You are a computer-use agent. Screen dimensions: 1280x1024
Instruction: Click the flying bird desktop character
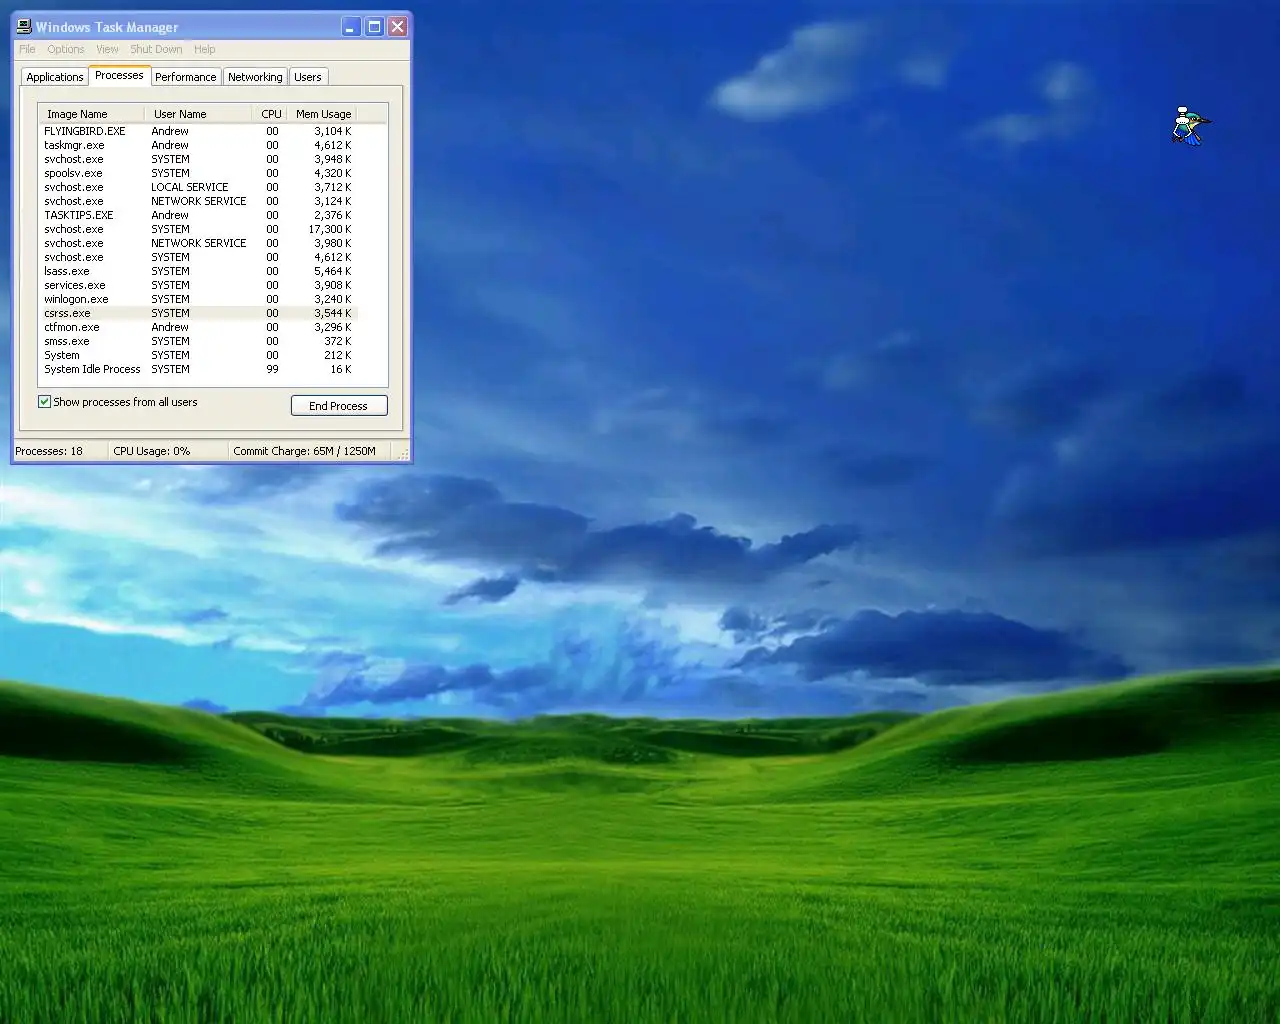tap(1190, 126)
